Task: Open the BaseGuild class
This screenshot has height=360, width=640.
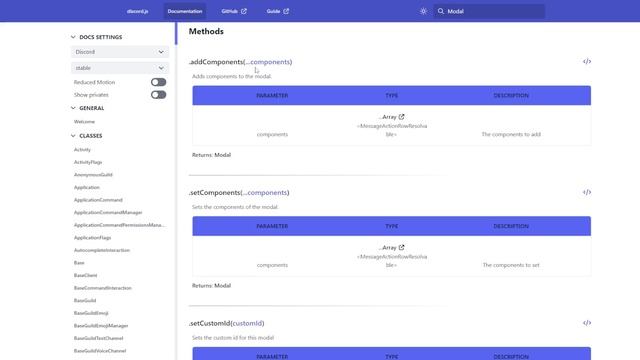Action: click(x=85, y=300)
